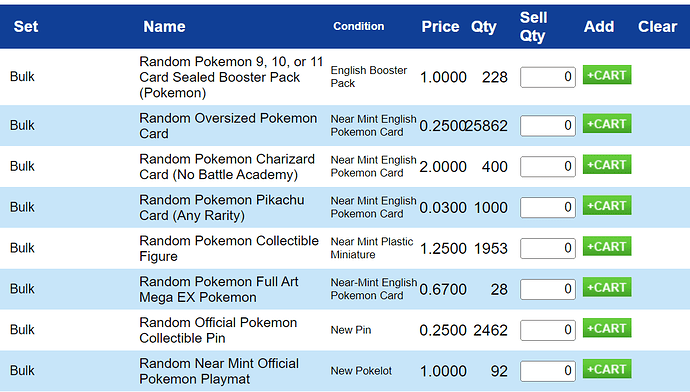The image size is (690, 392).
Task: Select sell quantity field for Pikachu Card
Action: [547, 208]
